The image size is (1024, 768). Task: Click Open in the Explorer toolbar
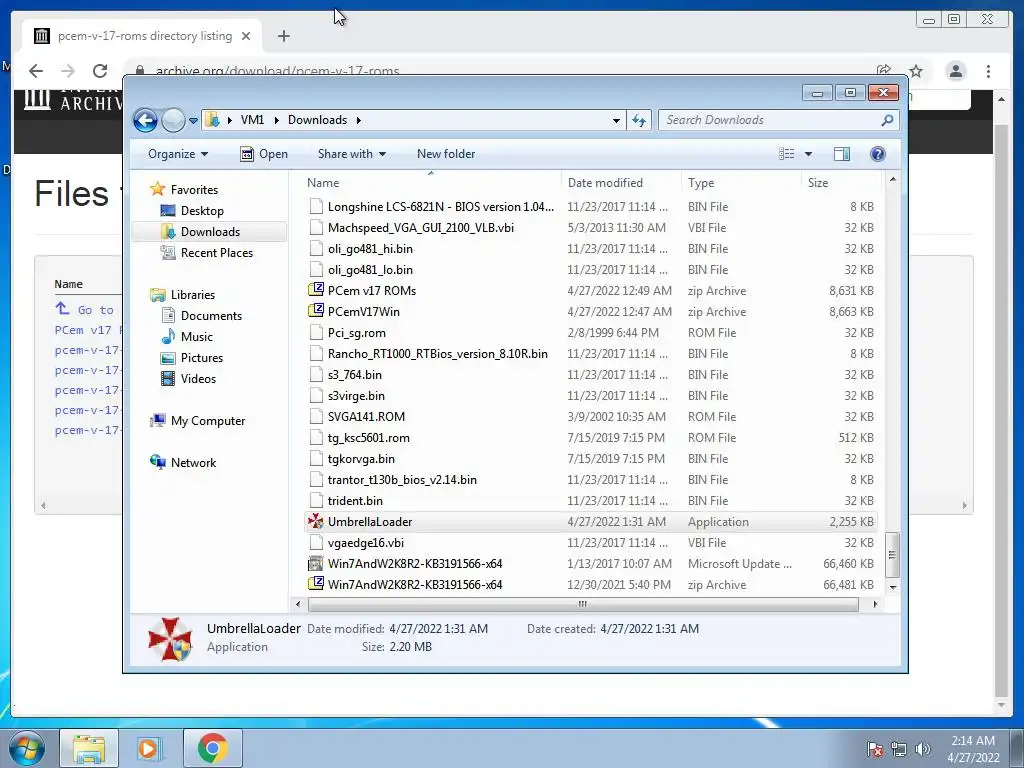264,154
